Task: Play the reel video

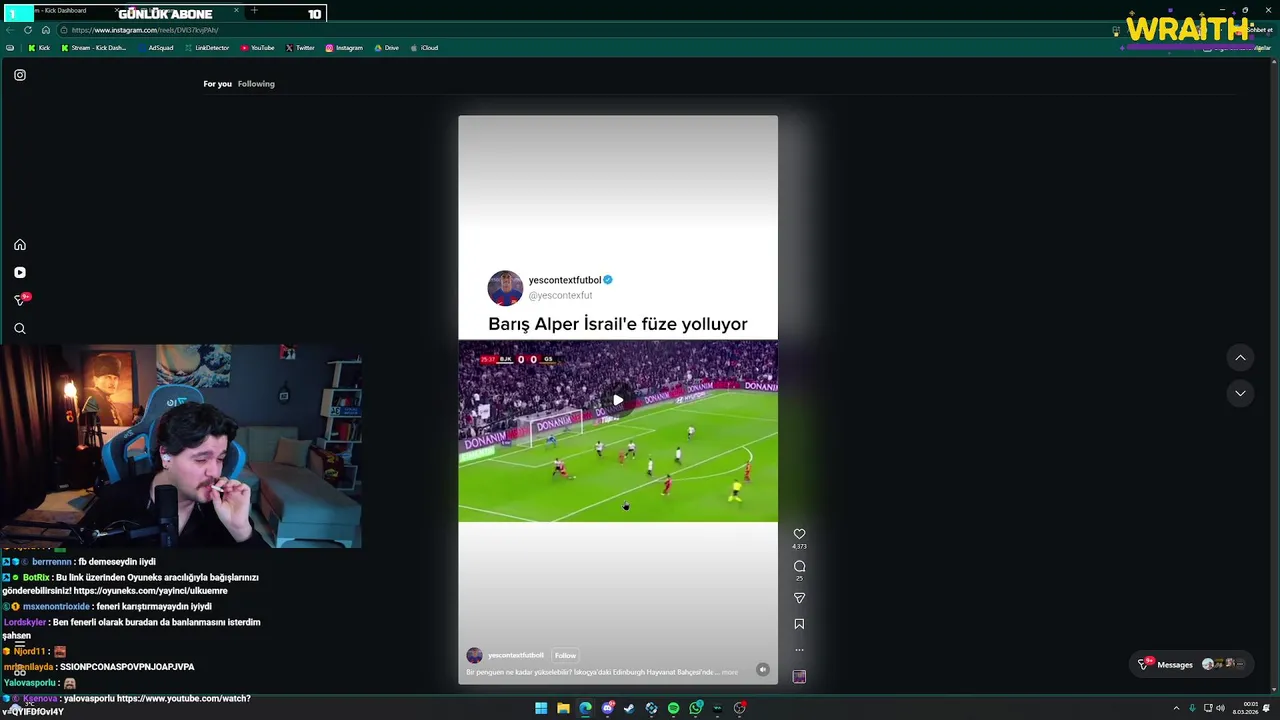Action: (x=618, y=400)
